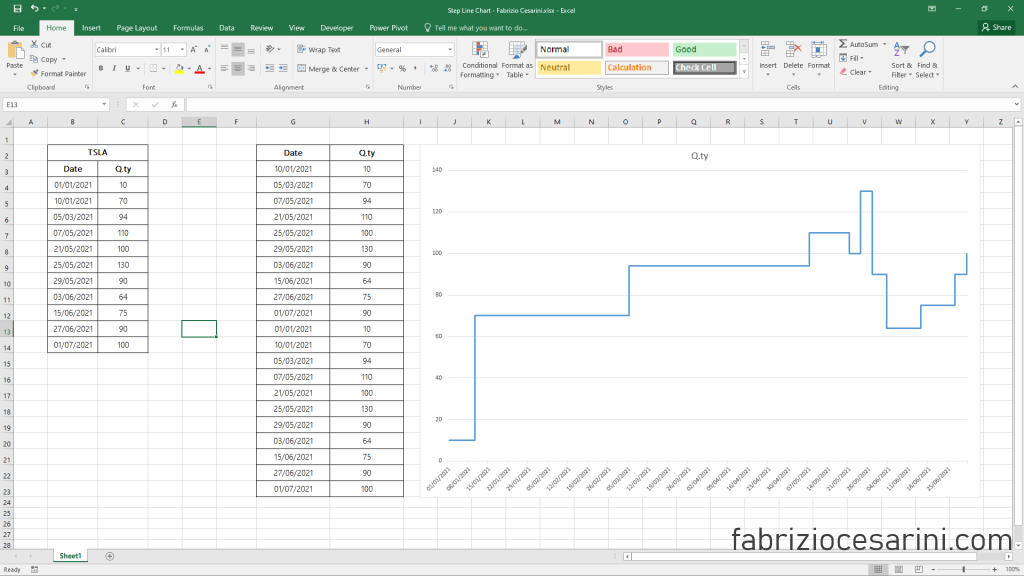Click the Increase Decimal icon

tap(434, 68)
